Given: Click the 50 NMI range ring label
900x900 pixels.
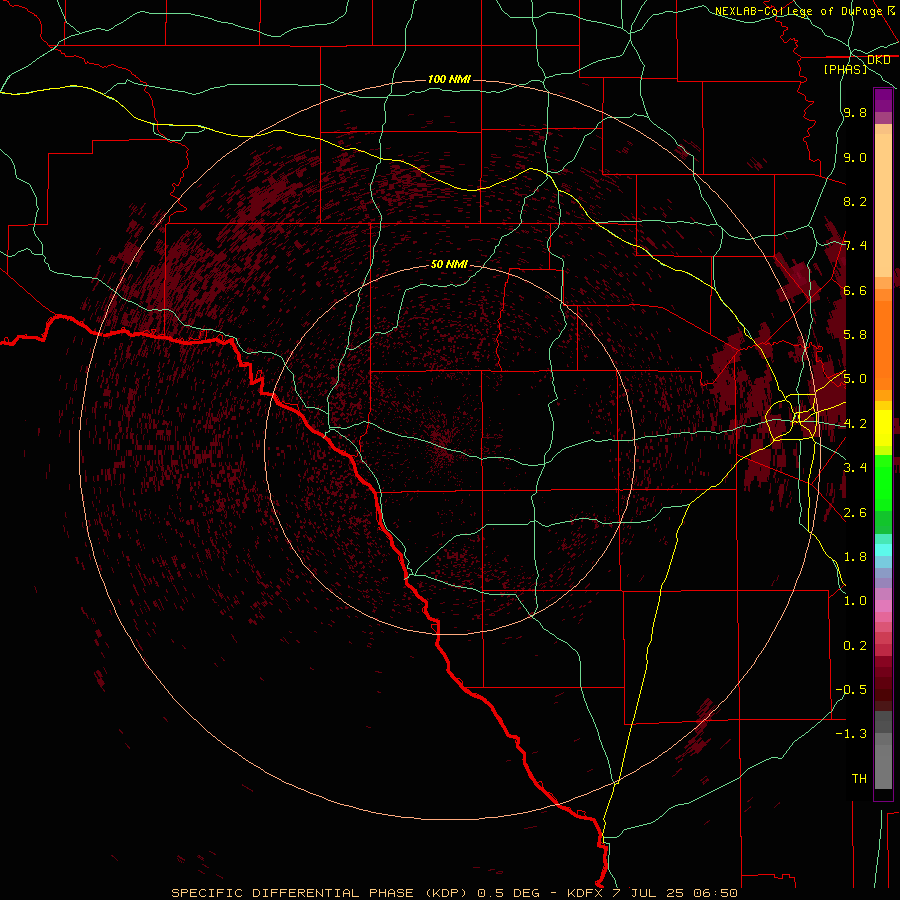Looking at the screenshot, I should pyautogui.click(x=449, y=265).
